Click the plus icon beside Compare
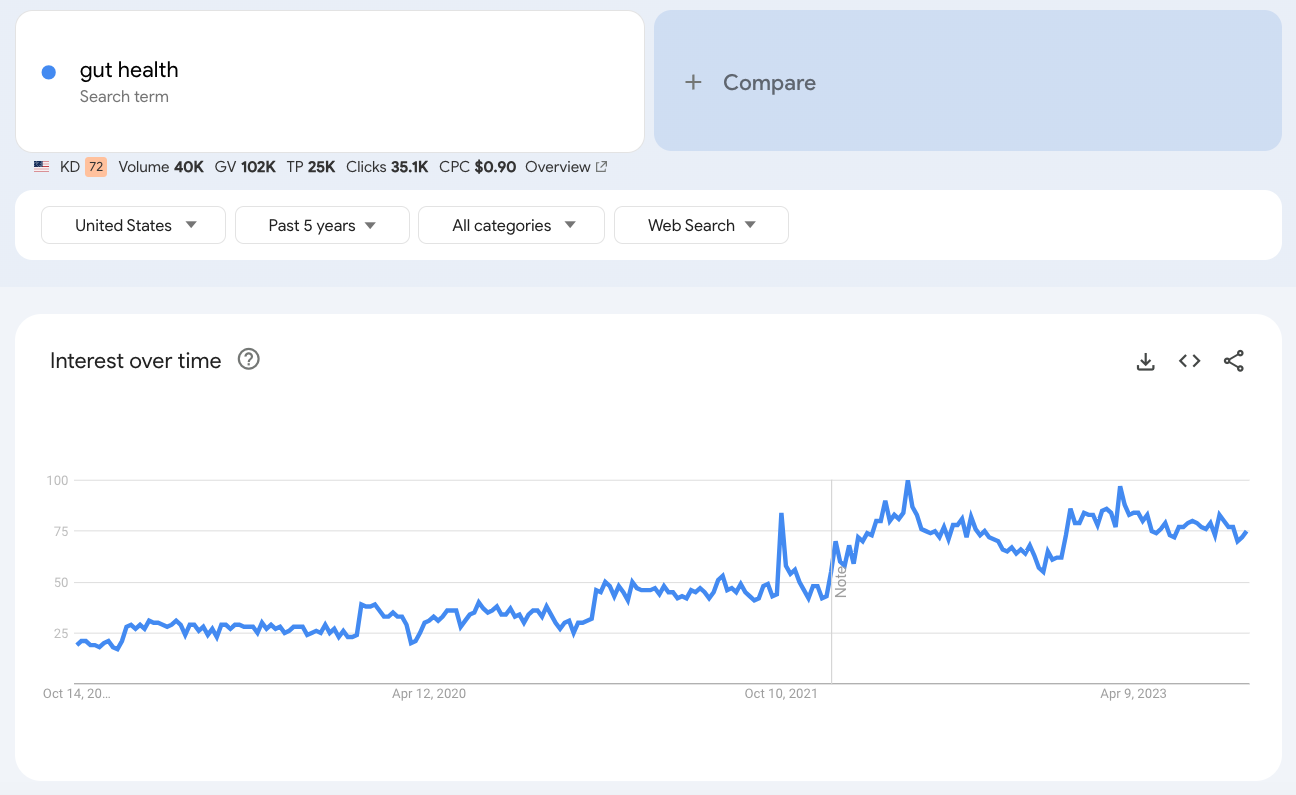 [693, 82]
